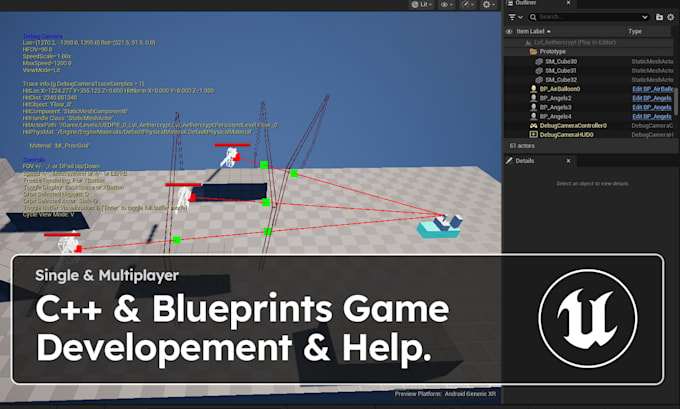Click the Preview Platform: Android Generic XR text
Image resolution: width=680 pixels, height=409 pixels.
[445, 394]
